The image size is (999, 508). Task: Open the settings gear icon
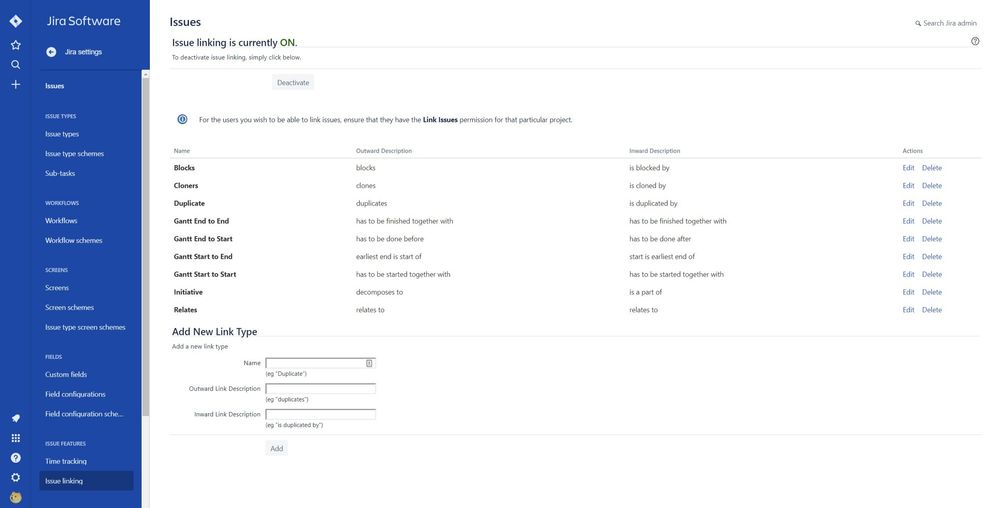15,477
